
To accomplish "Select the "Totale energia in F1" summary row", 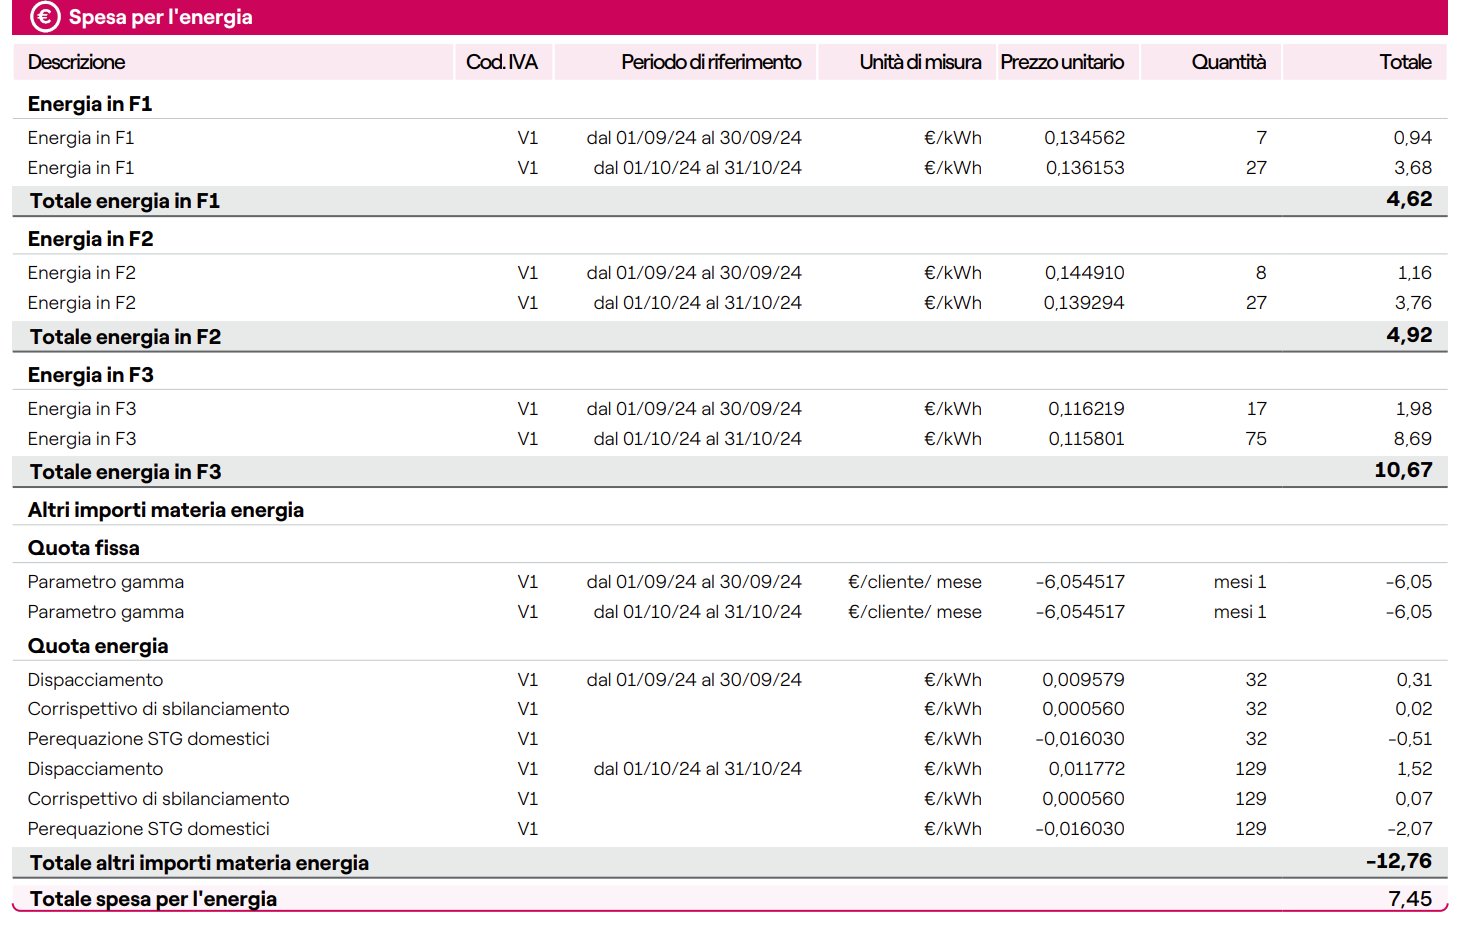I will click(125, 201).
